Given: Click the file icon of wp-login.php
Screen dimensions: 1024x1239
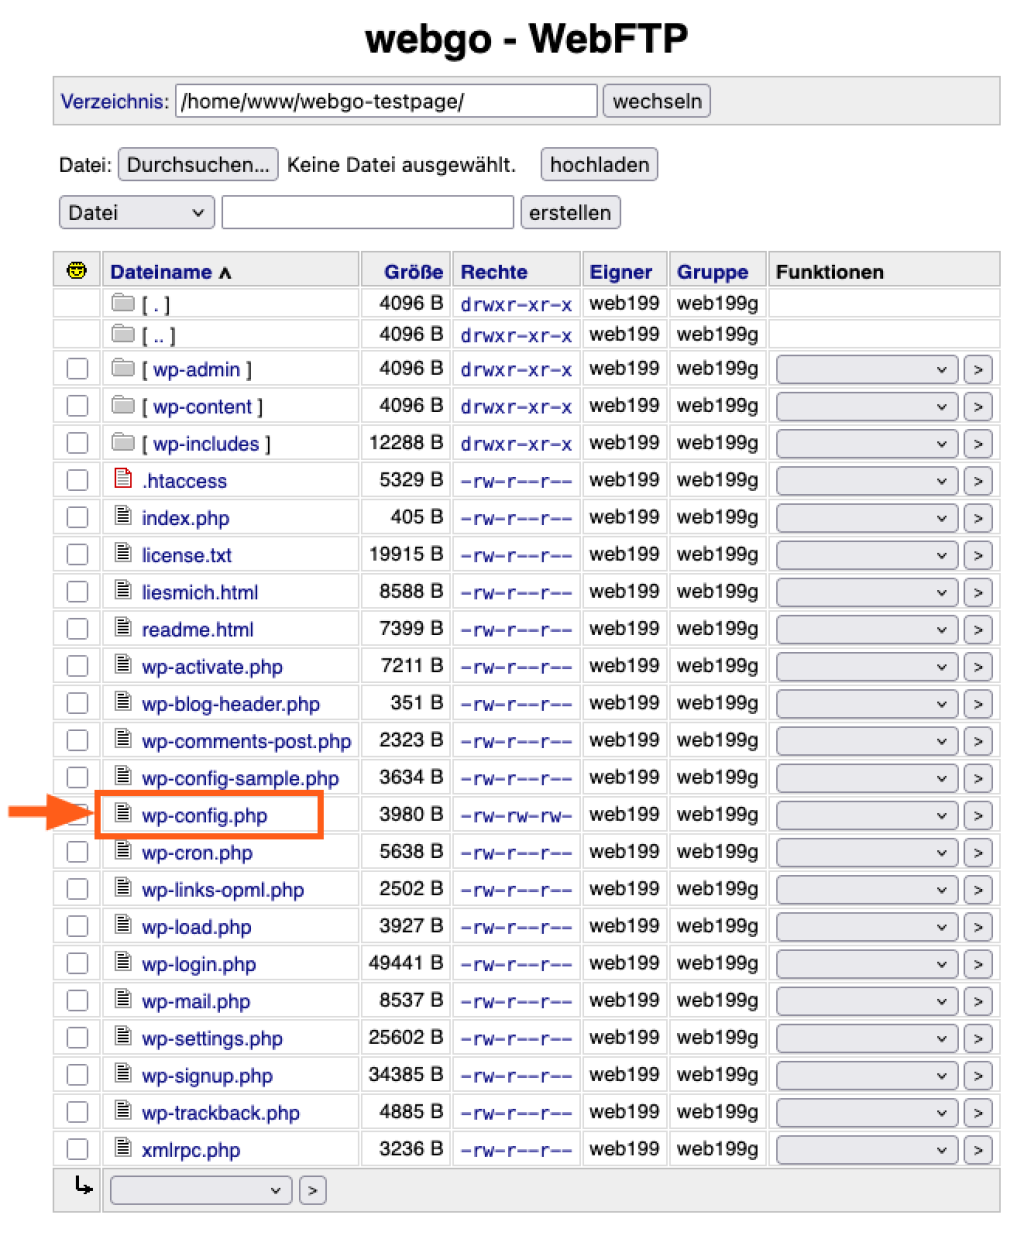Looking at the screenshot, I should click(123, 961).
